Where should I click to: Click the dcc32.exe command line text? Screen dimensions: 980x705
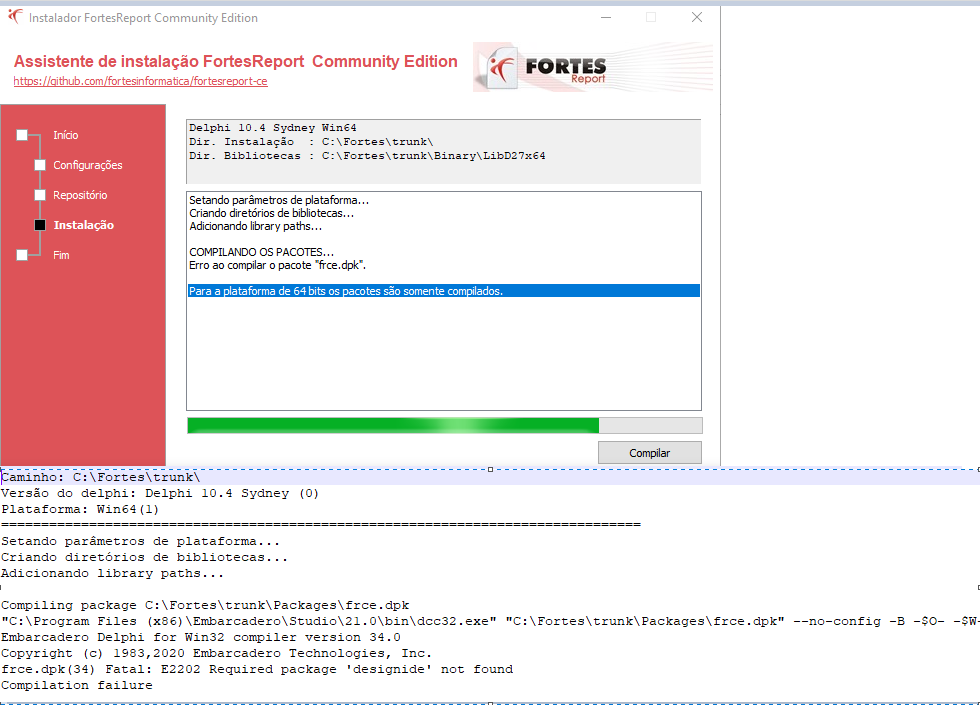pyautogui.click(x=490, y=622)
